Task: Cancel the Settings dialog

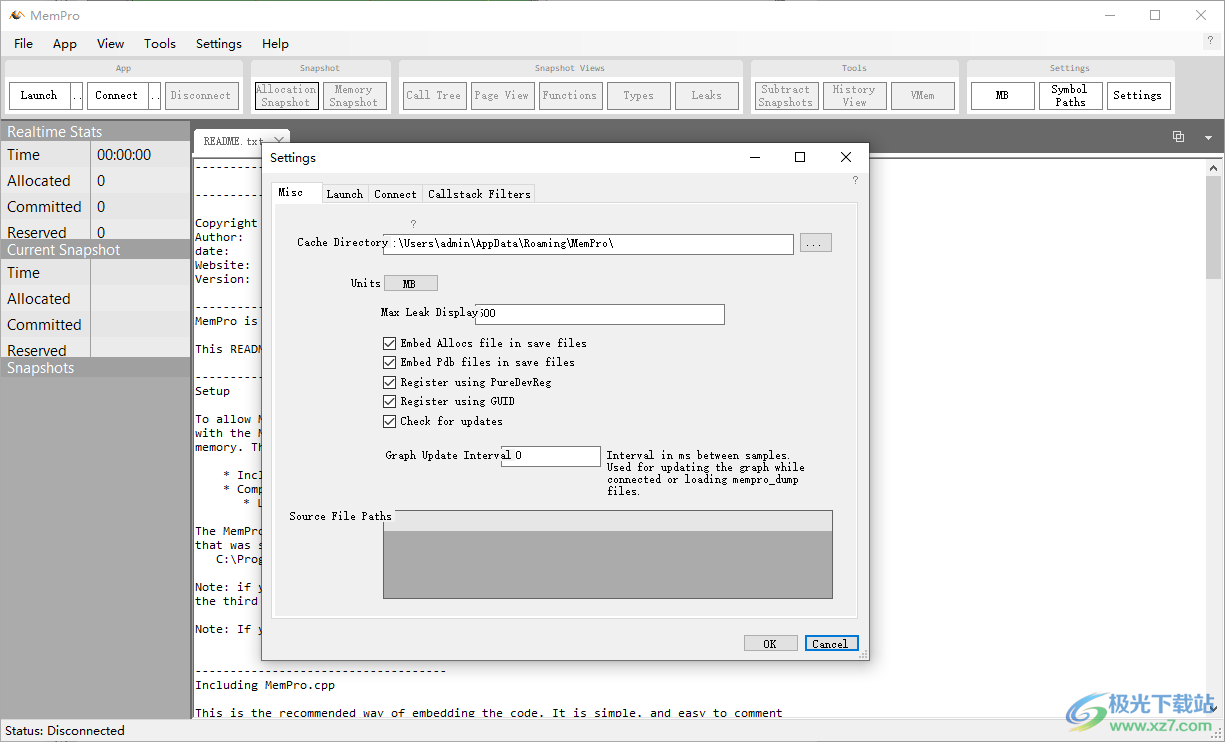Action: (x=830, y=644)
